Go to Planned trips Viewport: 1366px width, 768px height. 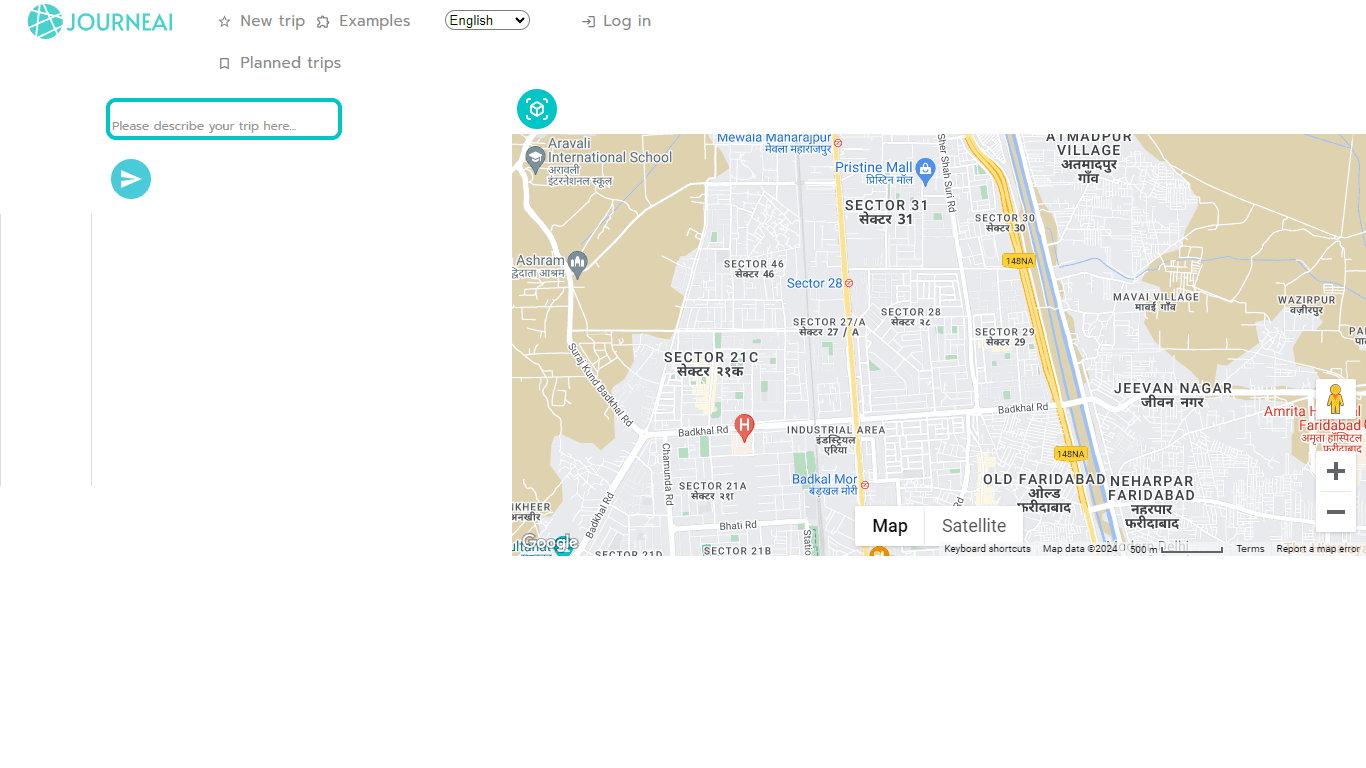pyautogui.click(x=280, y=63)
